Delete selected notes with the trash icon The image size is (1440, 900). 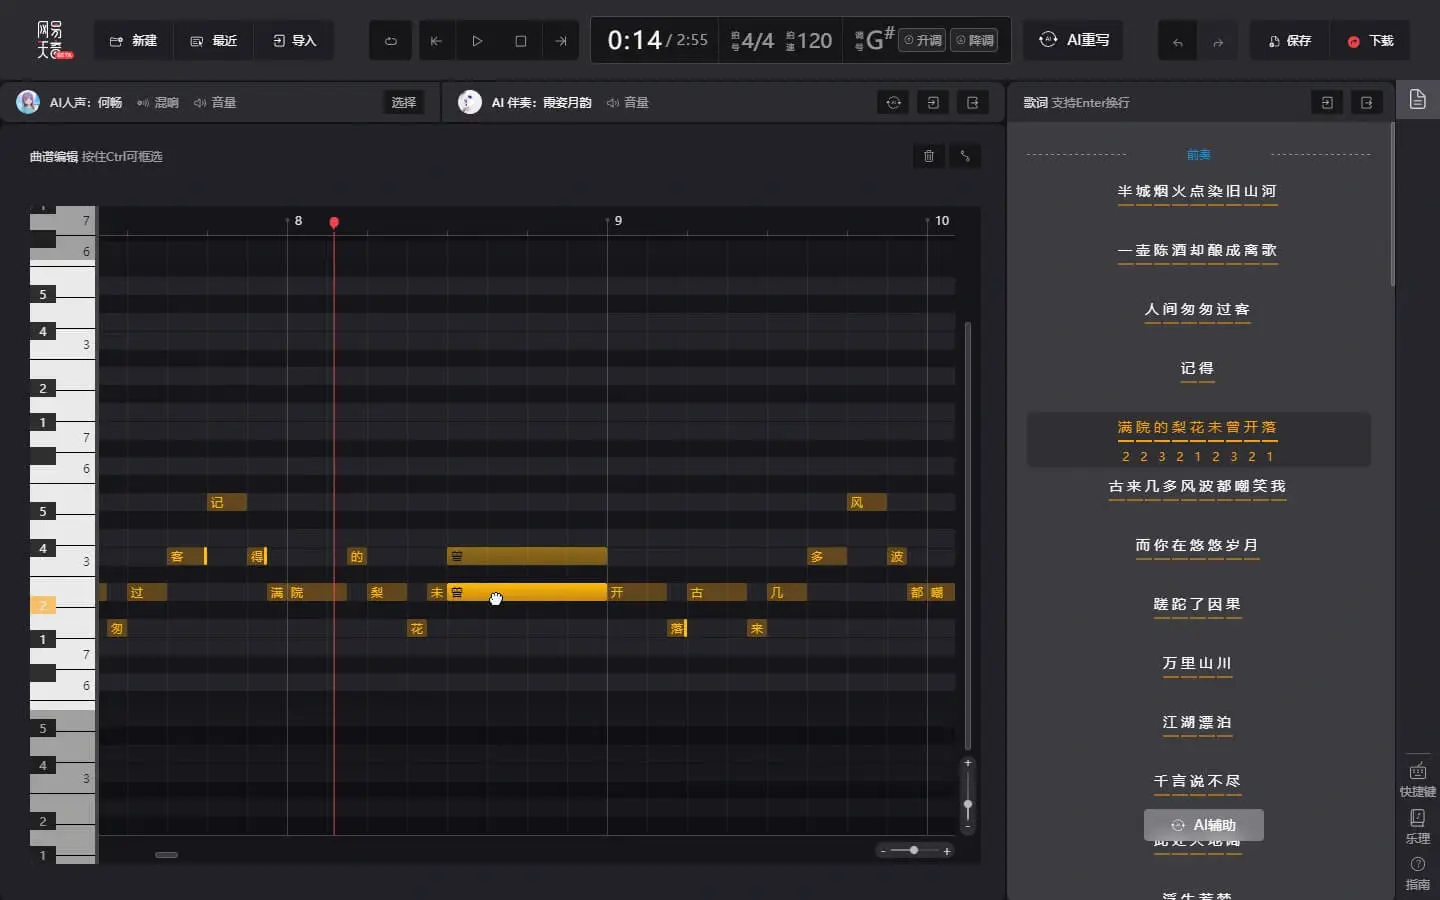pyautogui.click(x=929, y=156)
